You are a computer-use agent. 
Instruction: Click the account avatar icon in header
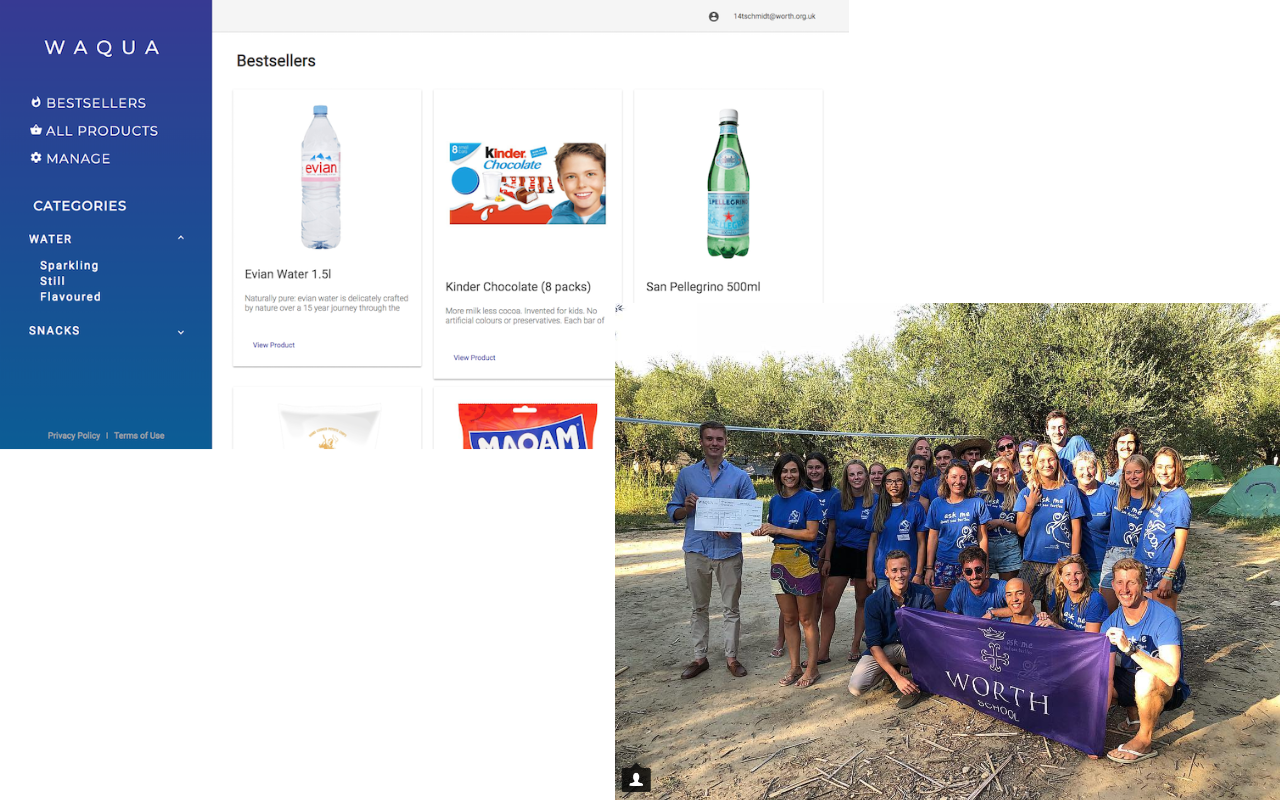coord(714,16)
